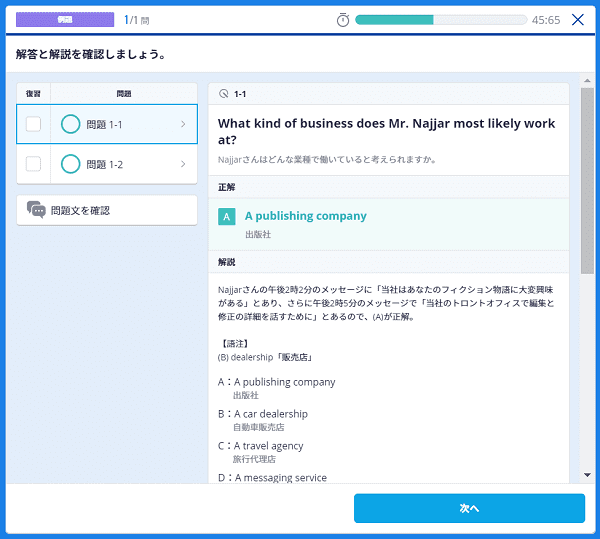
Task: Open the 問題文を確認 button
Action: (106, 210)
